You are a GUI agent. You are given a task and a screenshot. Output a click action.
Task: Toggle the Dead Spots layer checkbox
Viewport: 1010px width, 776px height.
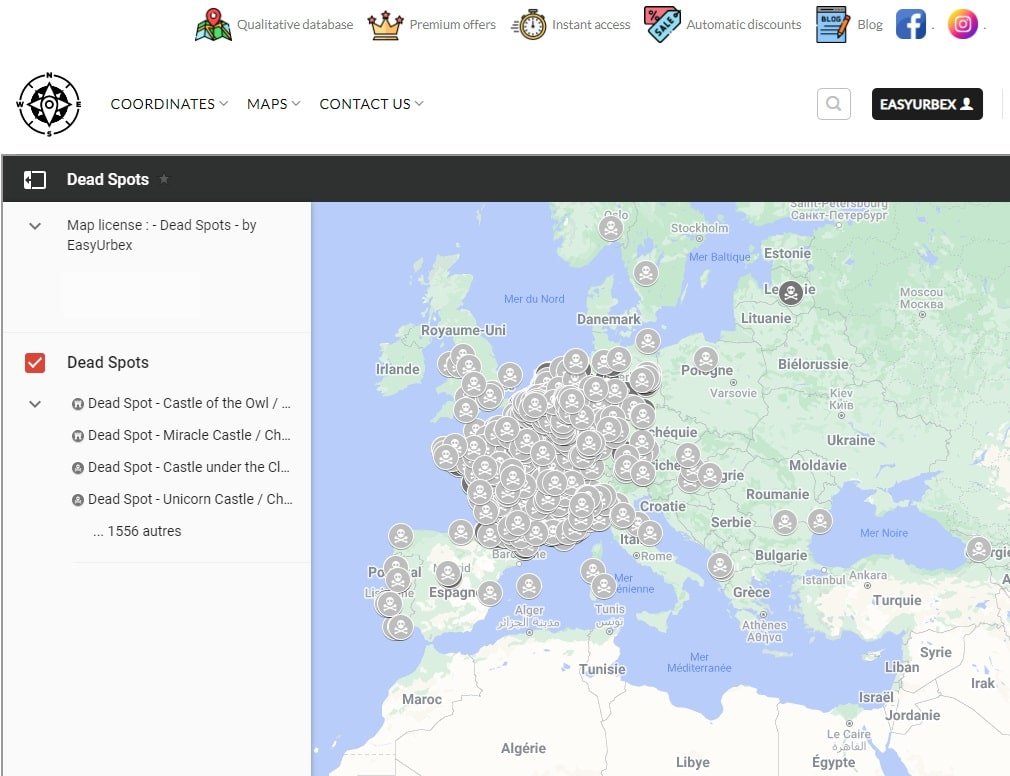pyautogui.click(x=35, y=363)
